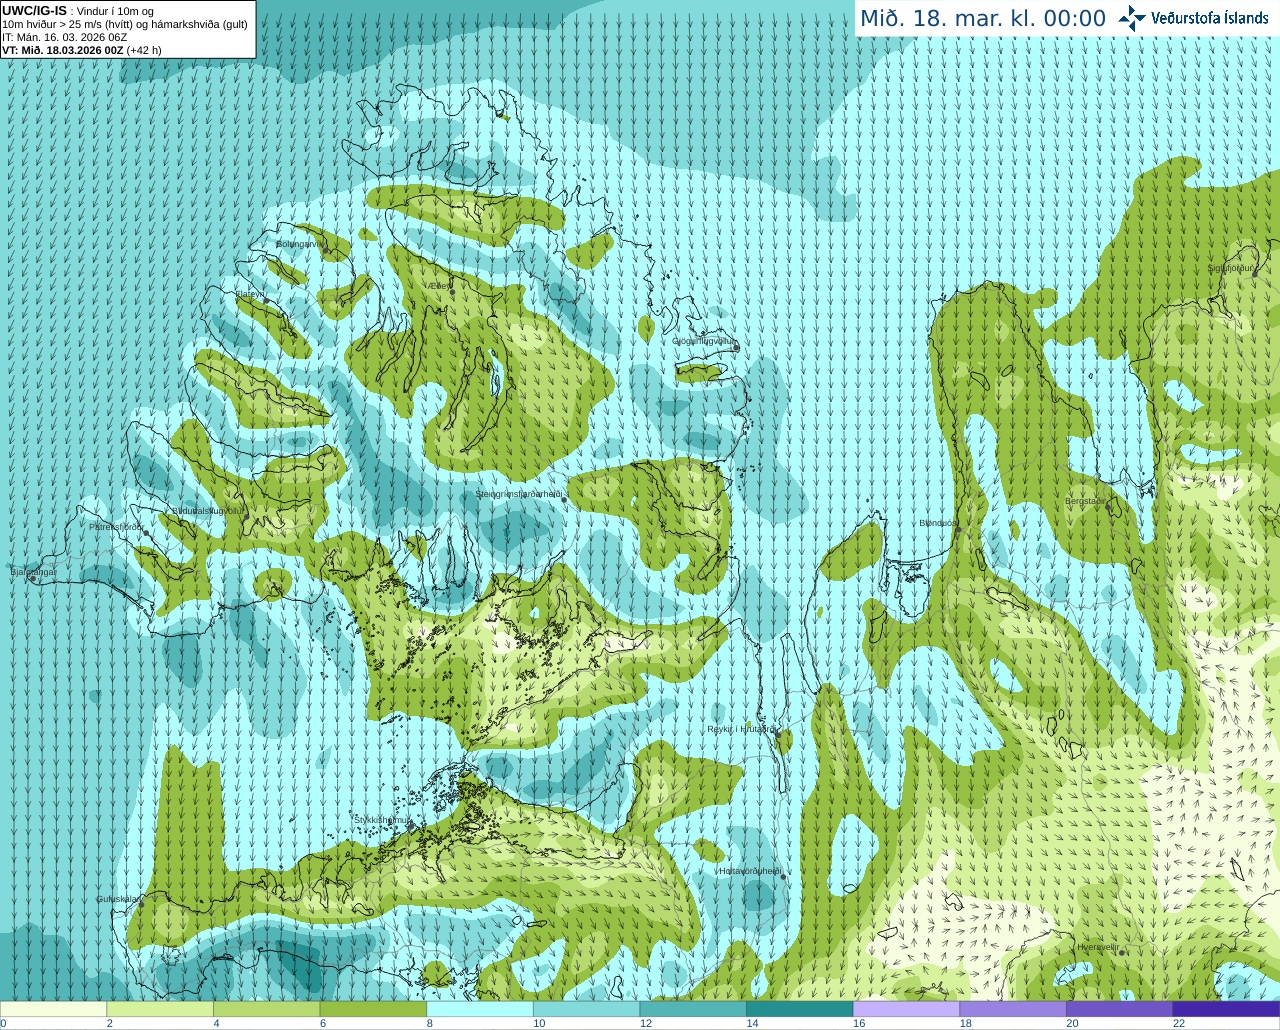This screenshot has width=1280, height=1030.
Task: Select the 6–8 m/s olive green swatch
Action: click(373, 1008)
